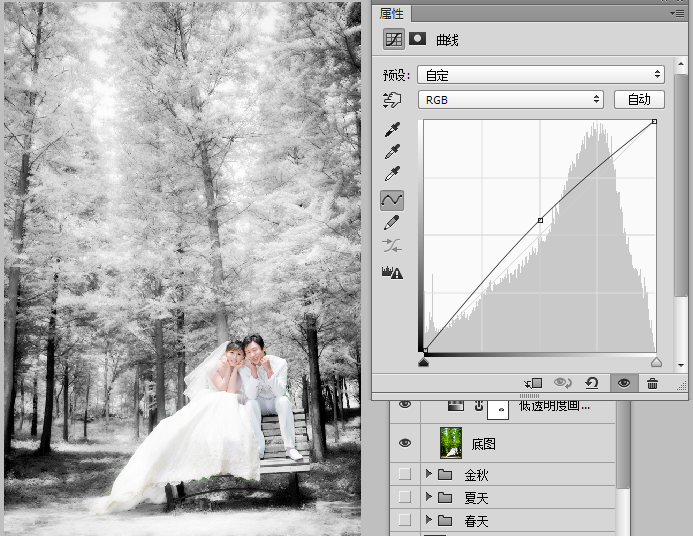Click the 金秋 folder icon

coord(445,475)
